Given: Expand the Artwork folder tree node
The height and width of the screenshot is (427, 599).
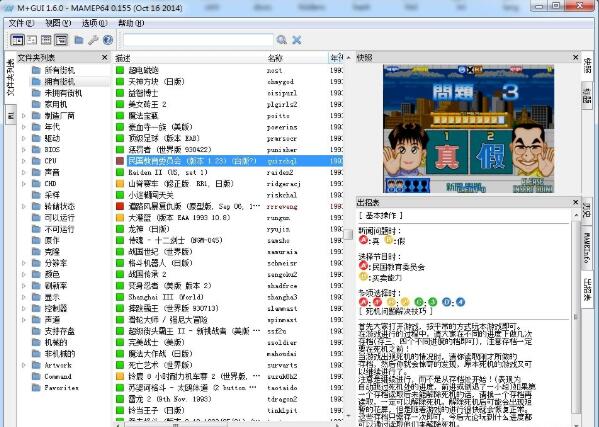Looking at the screenshot, I should (x=24, y=365).
